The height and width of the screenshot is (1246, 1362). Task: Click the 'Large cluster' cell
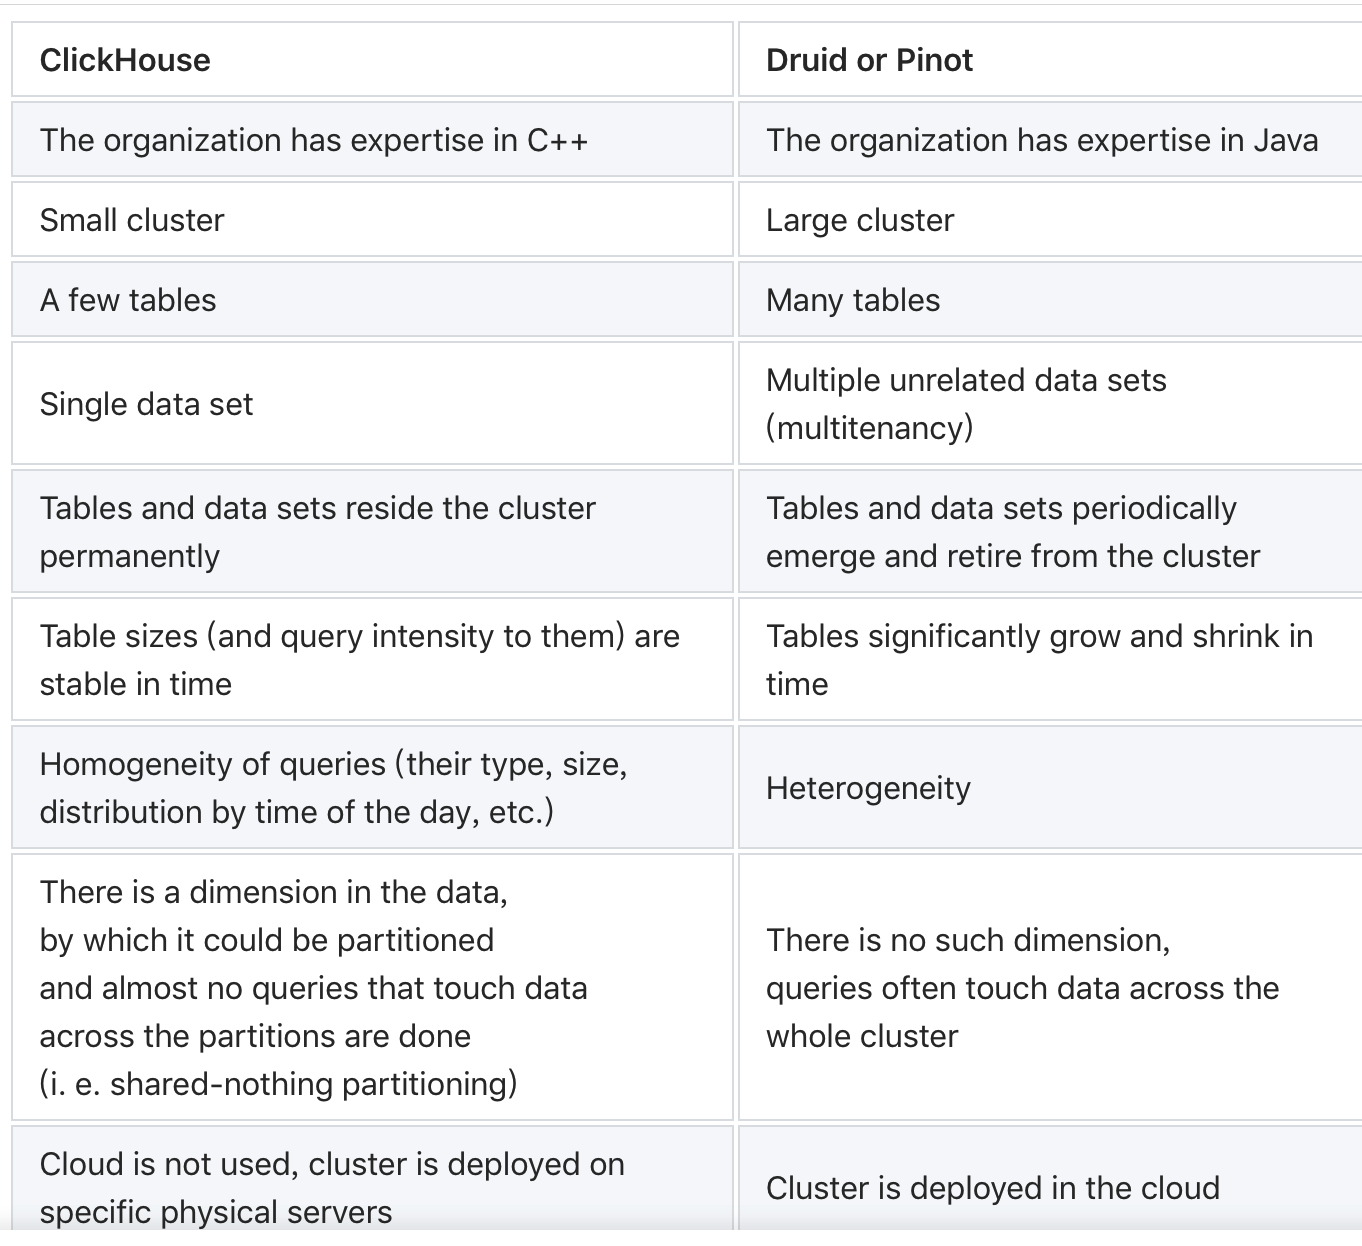tap(860, 220)
